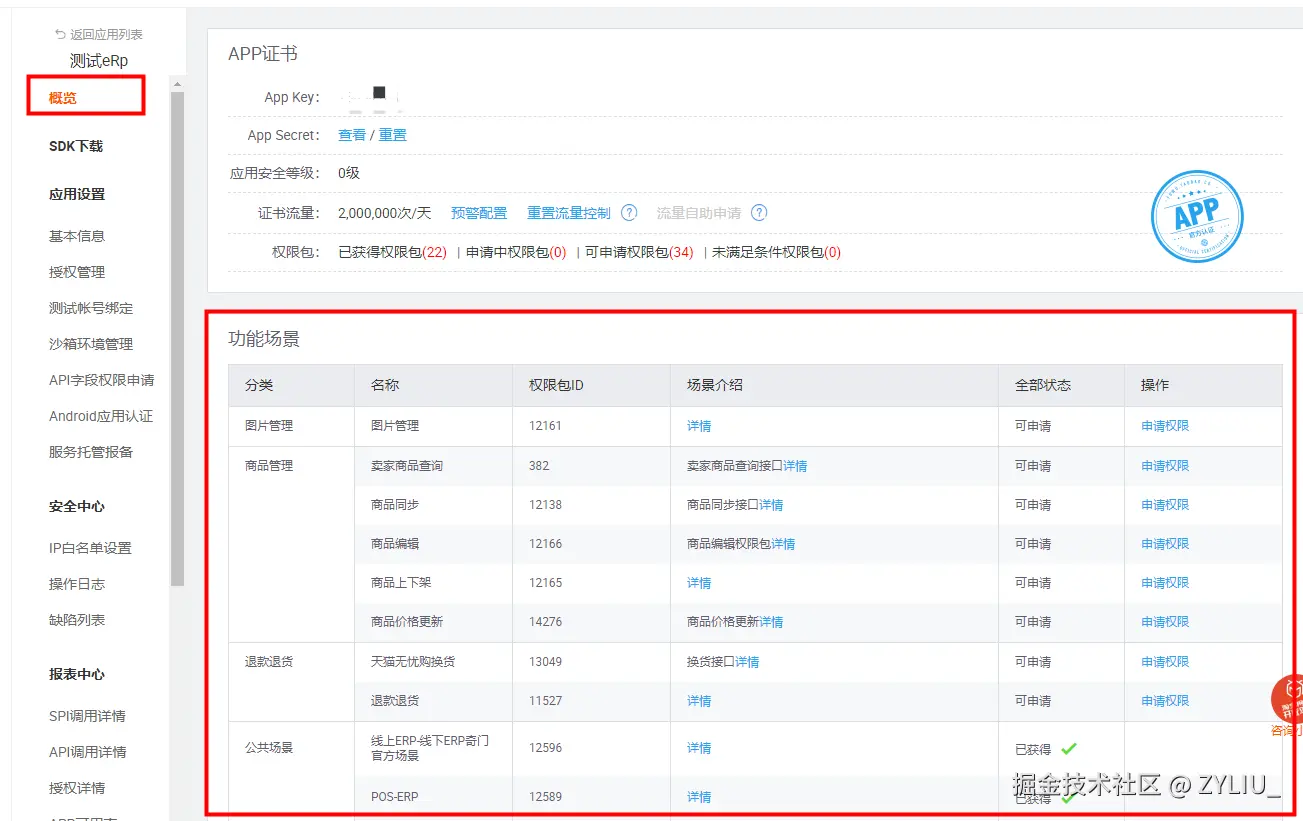
Task: Click 申请权限 for 商品价格更新
Action: [x=1165, y=622]
